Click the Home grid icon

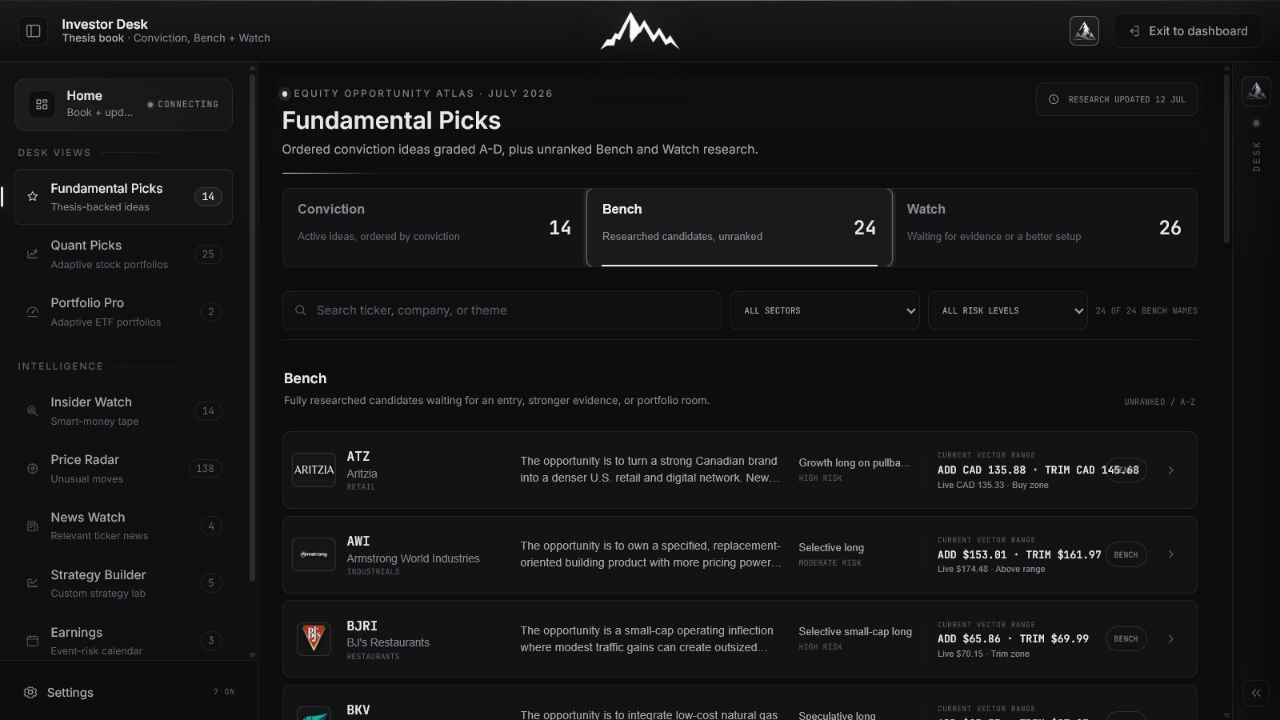[x=42, y=104]
